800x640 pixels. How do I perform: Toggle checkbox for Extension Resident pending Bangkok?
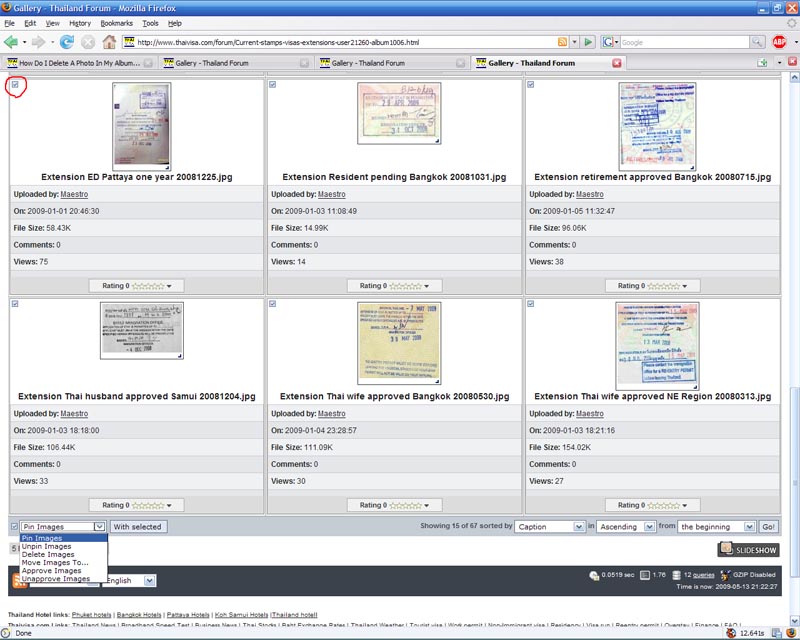click(272, 85)
